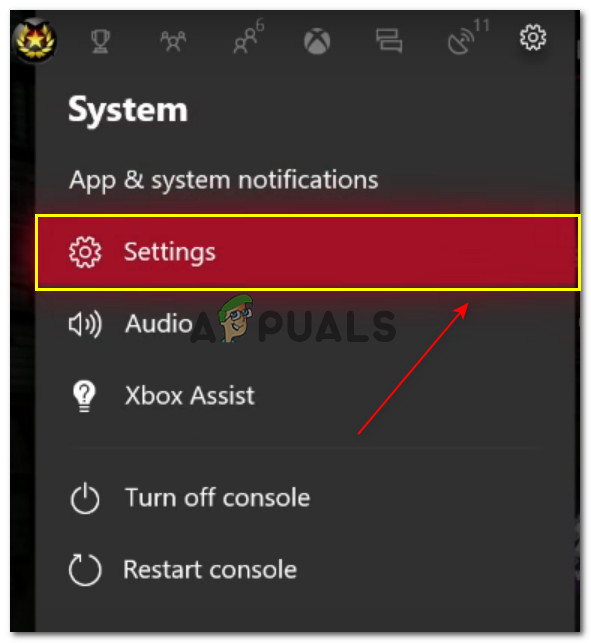Select the Xbox Home logo tab
The width and height of the screenshot is (591, 643).
pos(317,41)
